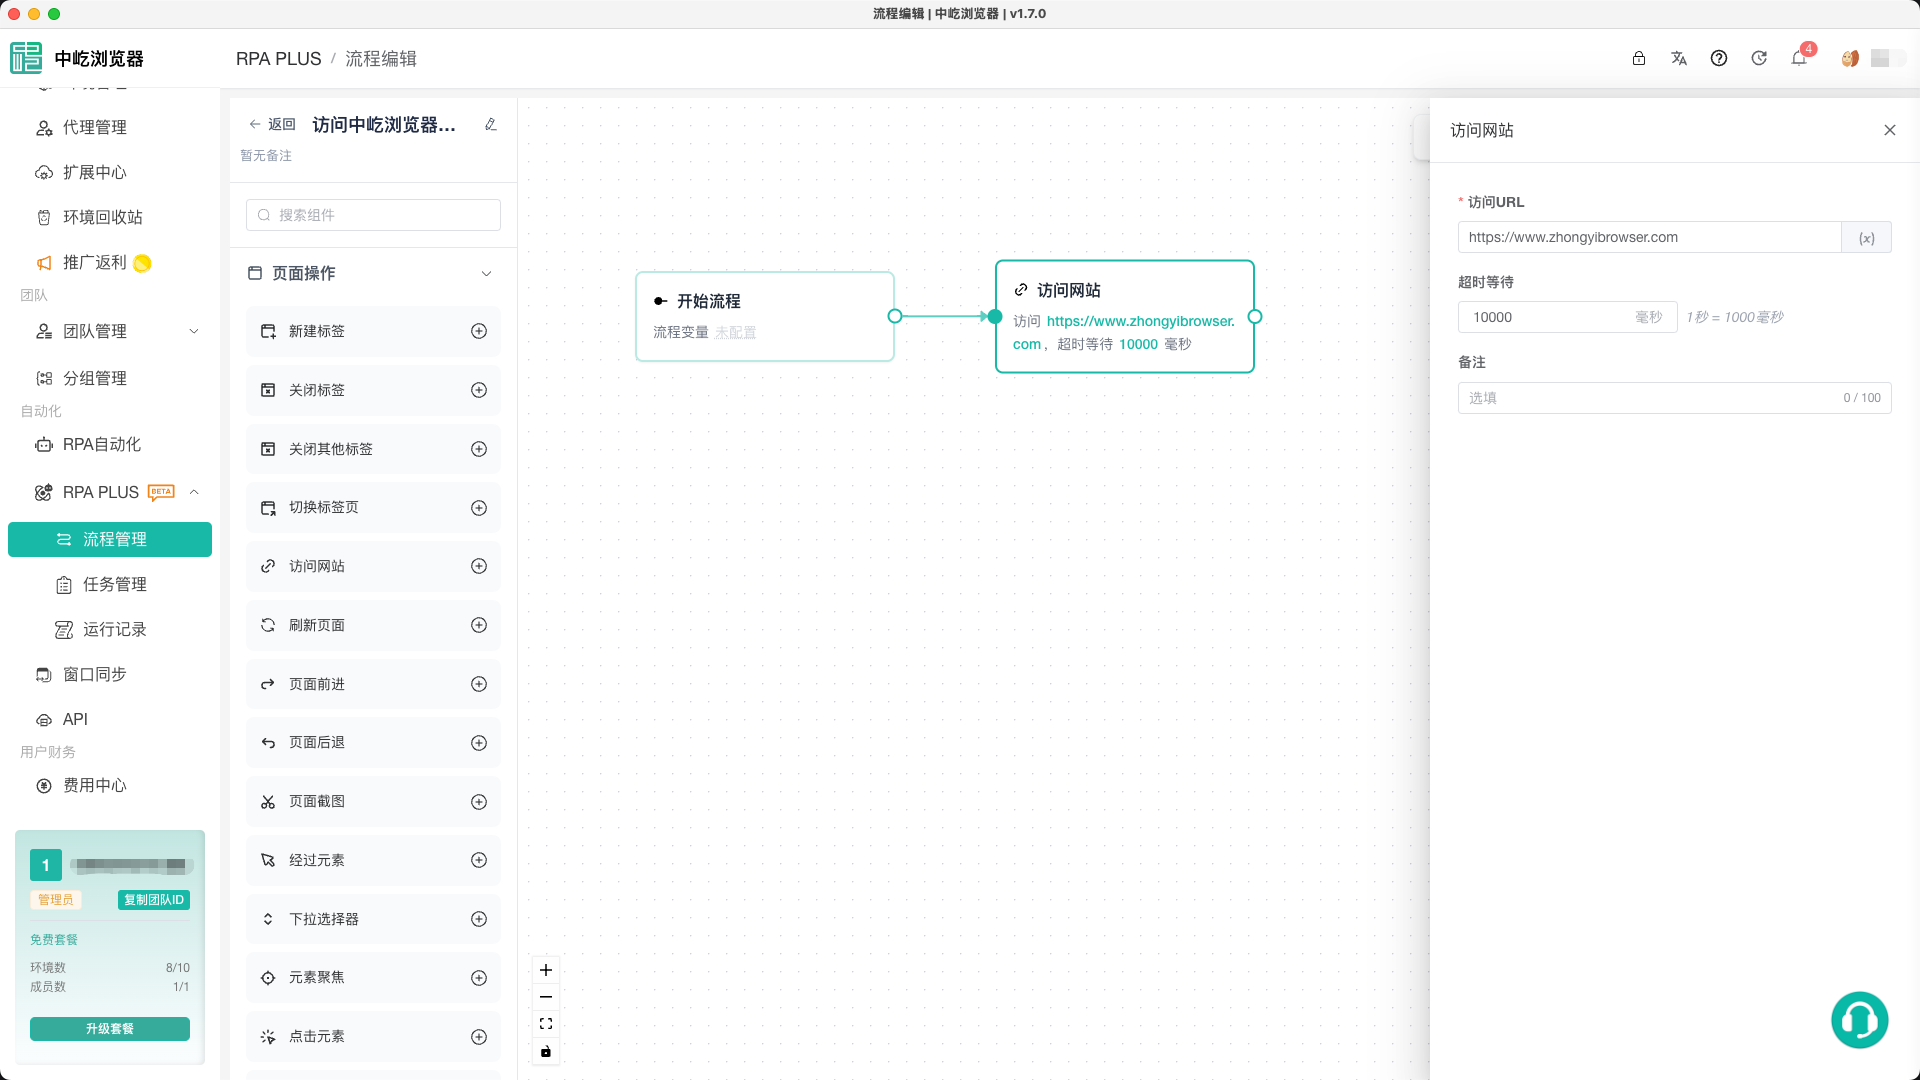Click the 访问URL input field
1920x1080 pixels.
coord(1650,238)
